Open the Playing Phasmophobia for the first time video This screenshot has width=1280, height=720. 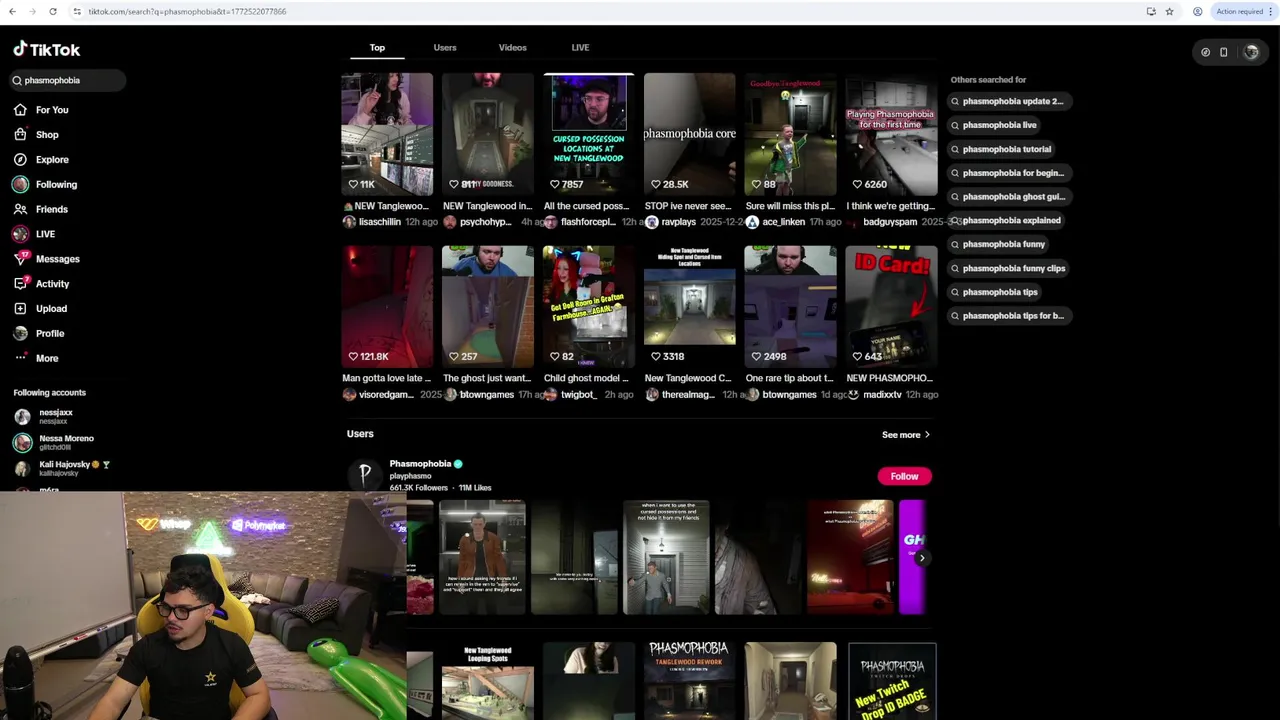pos(892,134)
